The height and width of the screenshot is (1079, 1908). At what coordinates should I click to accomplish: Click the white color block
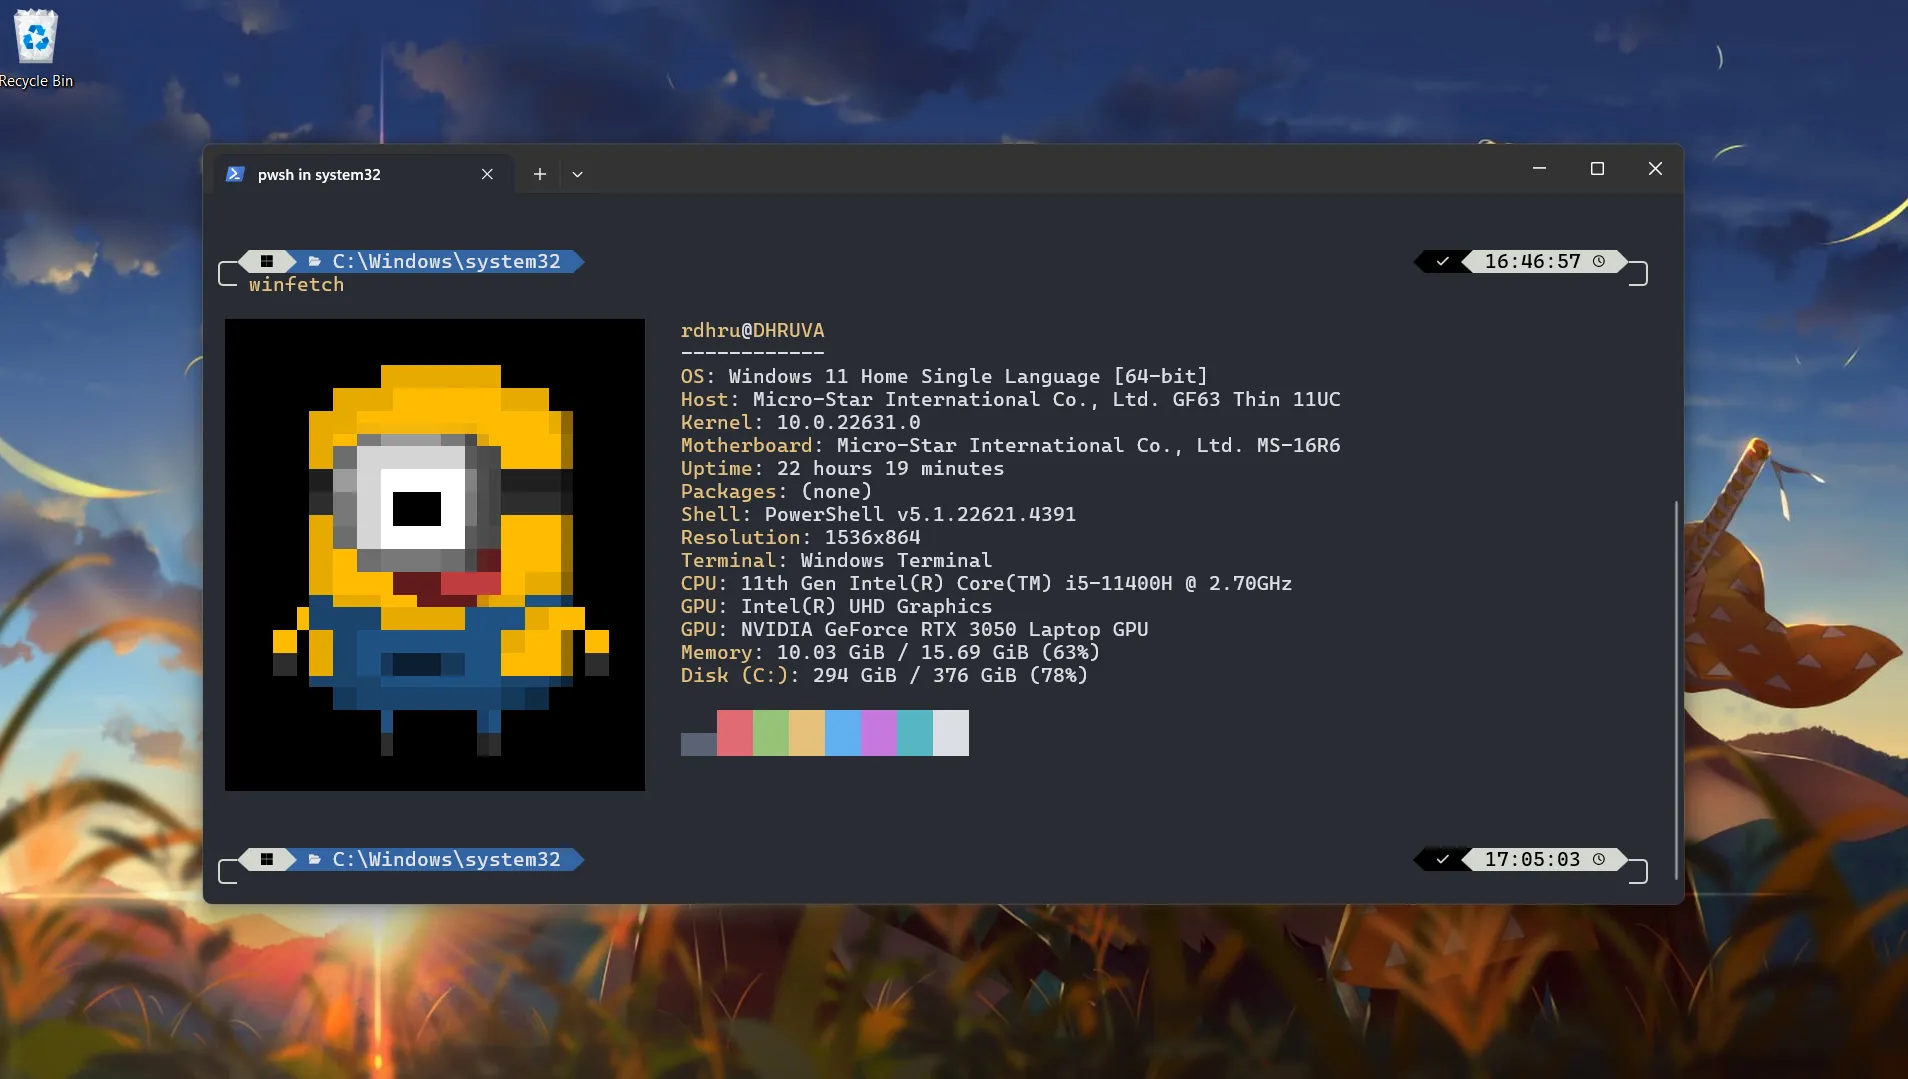pyautogui.click(x=951, y=733)
